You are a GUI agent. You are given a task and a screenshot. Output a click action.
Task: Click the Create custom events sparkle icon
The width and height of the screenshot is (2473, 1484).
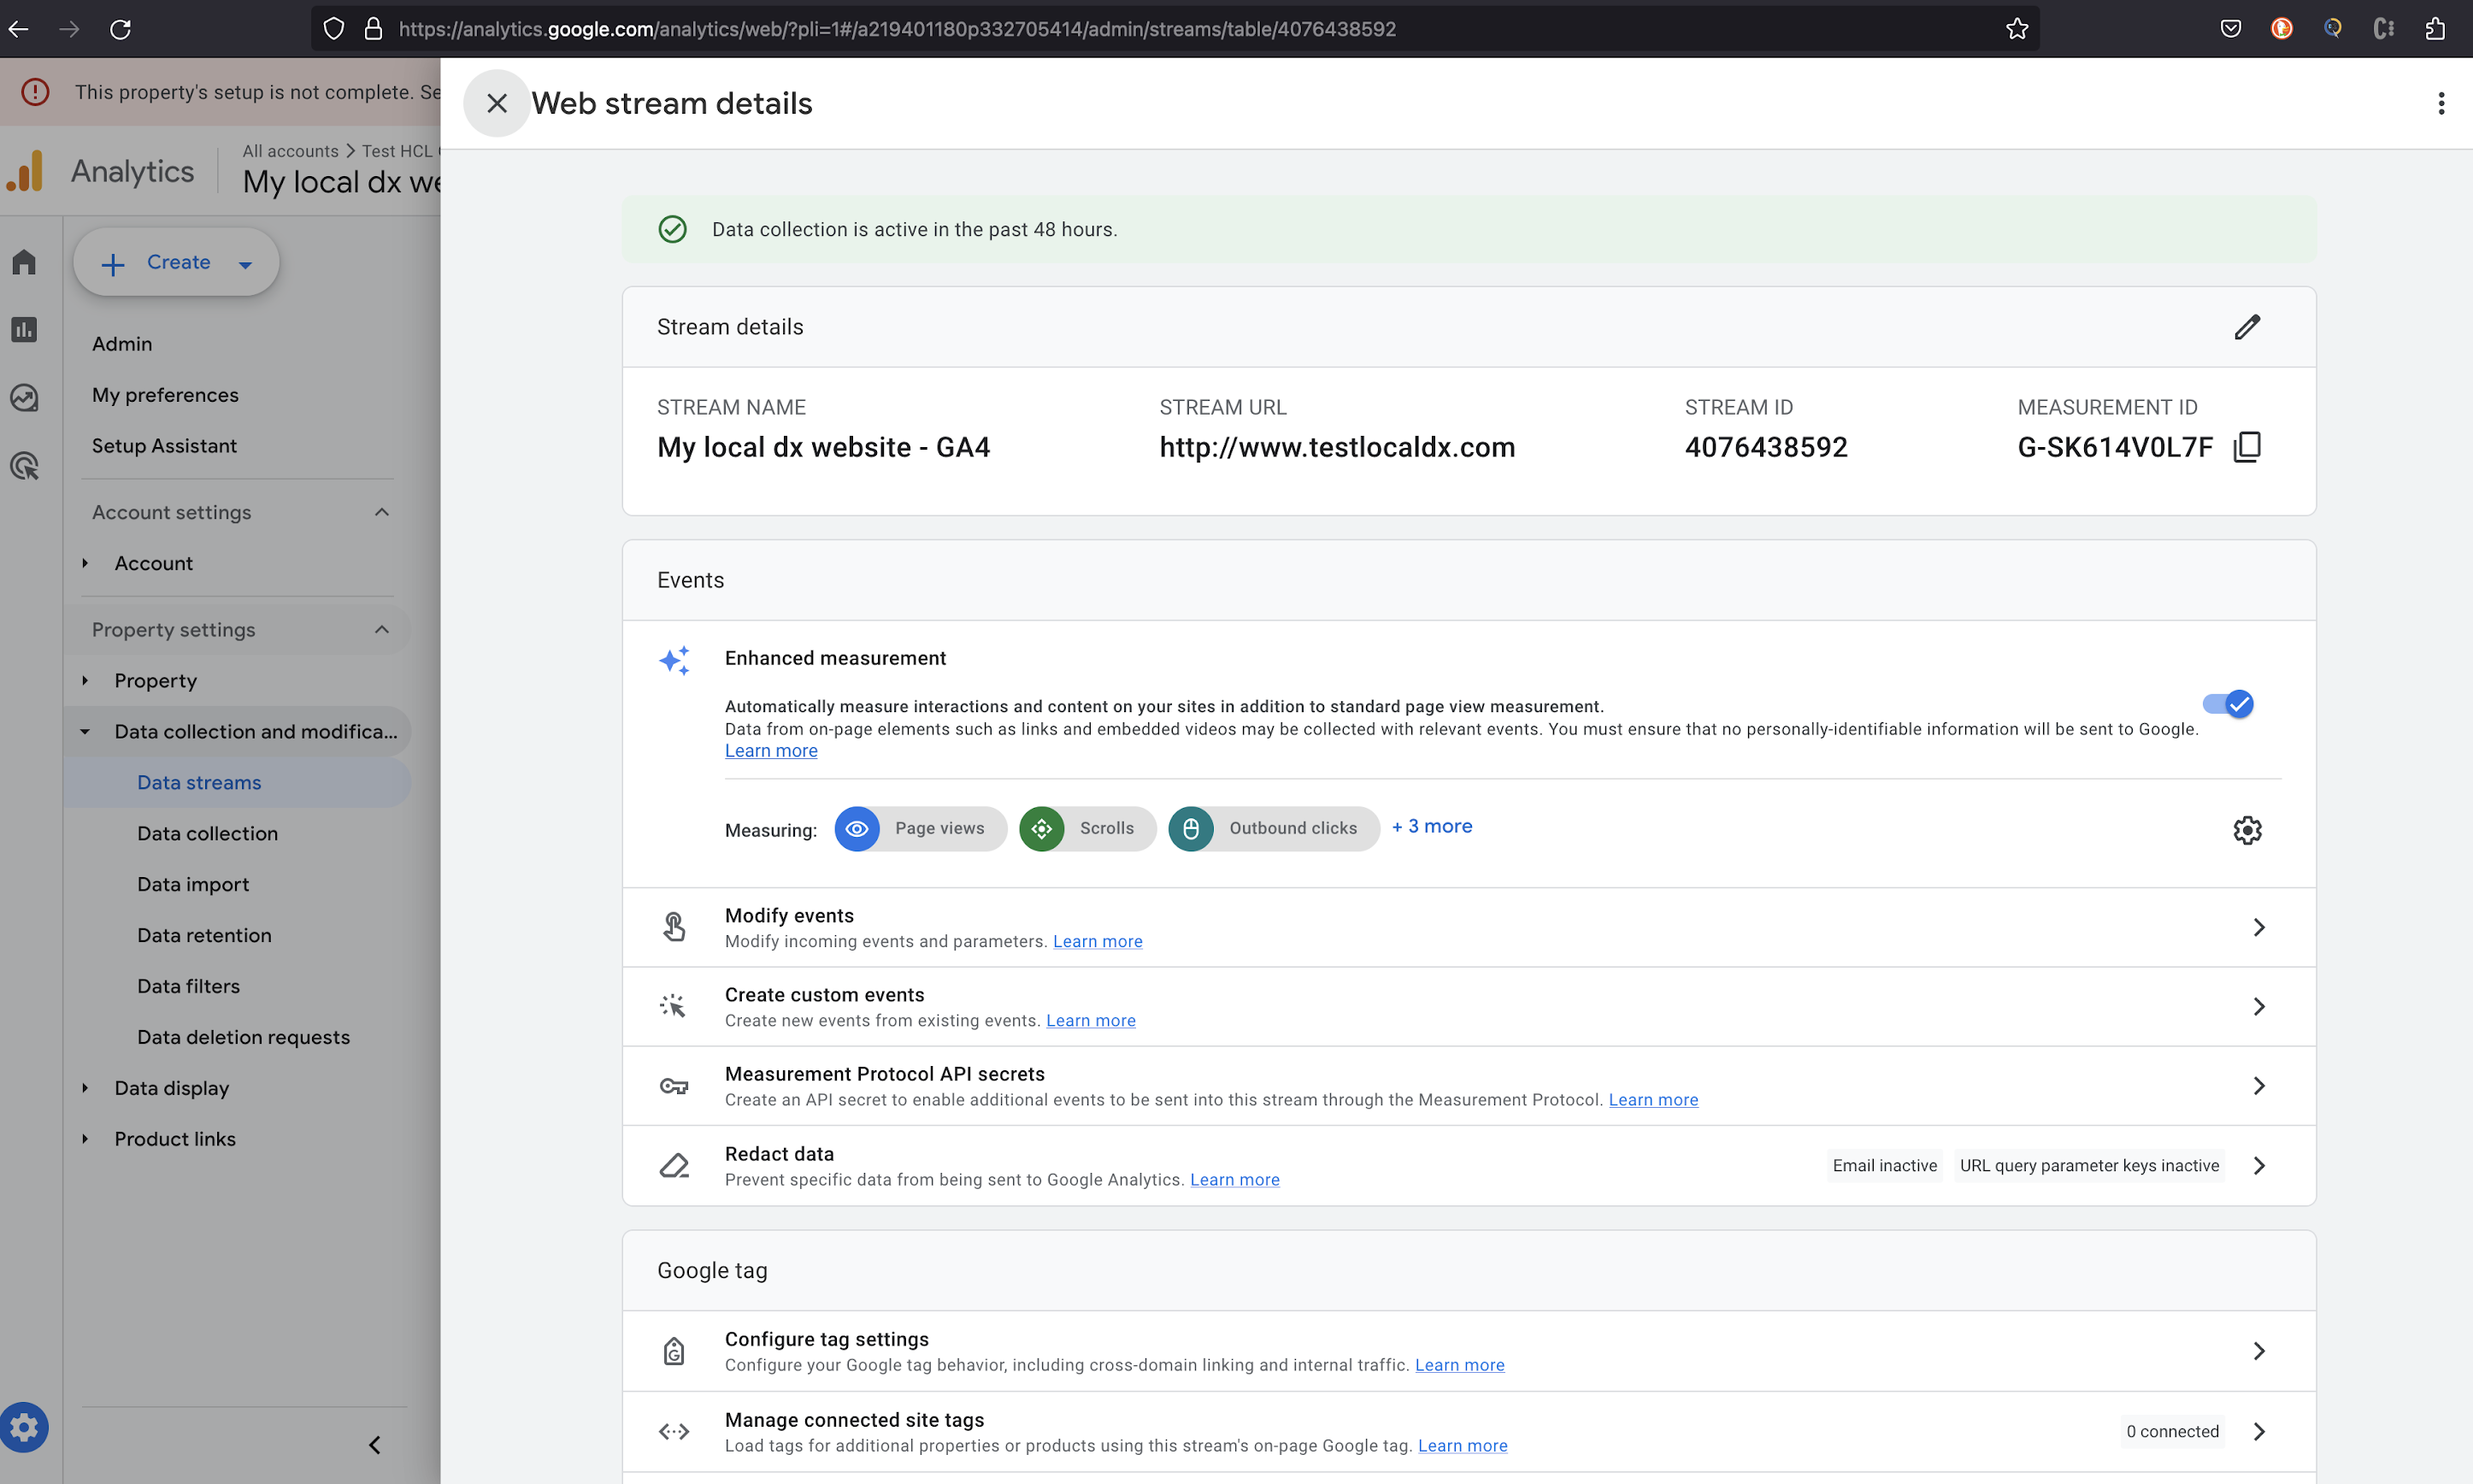(671, 1007)
